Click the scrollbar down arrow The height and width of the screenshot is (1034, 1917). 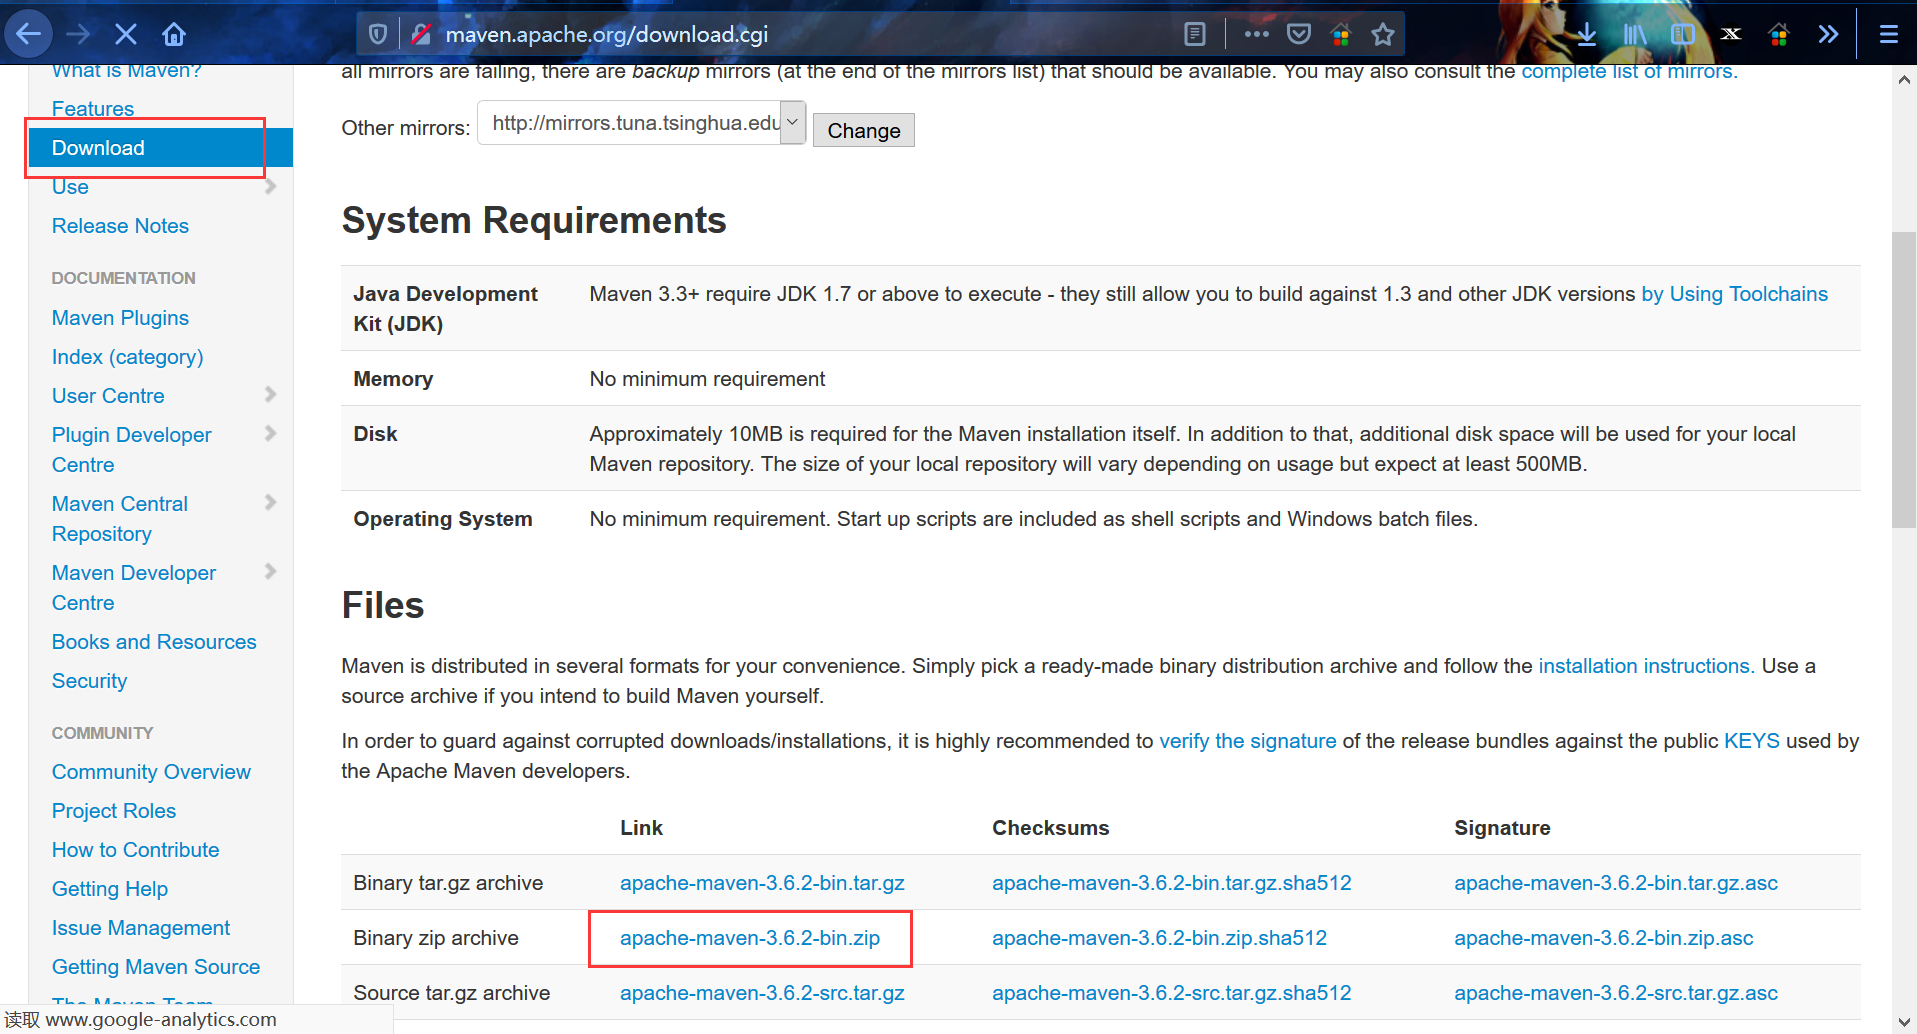tap(1904, 1021)
